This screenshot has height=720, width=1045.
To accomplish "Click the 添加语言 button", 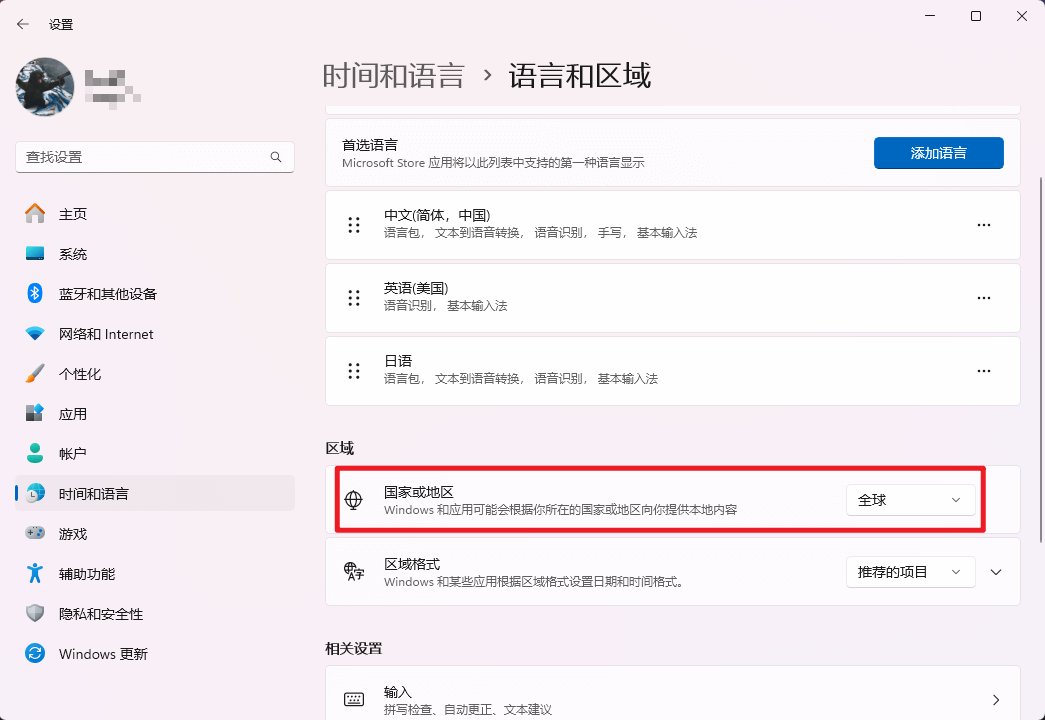I will [938, 152].
